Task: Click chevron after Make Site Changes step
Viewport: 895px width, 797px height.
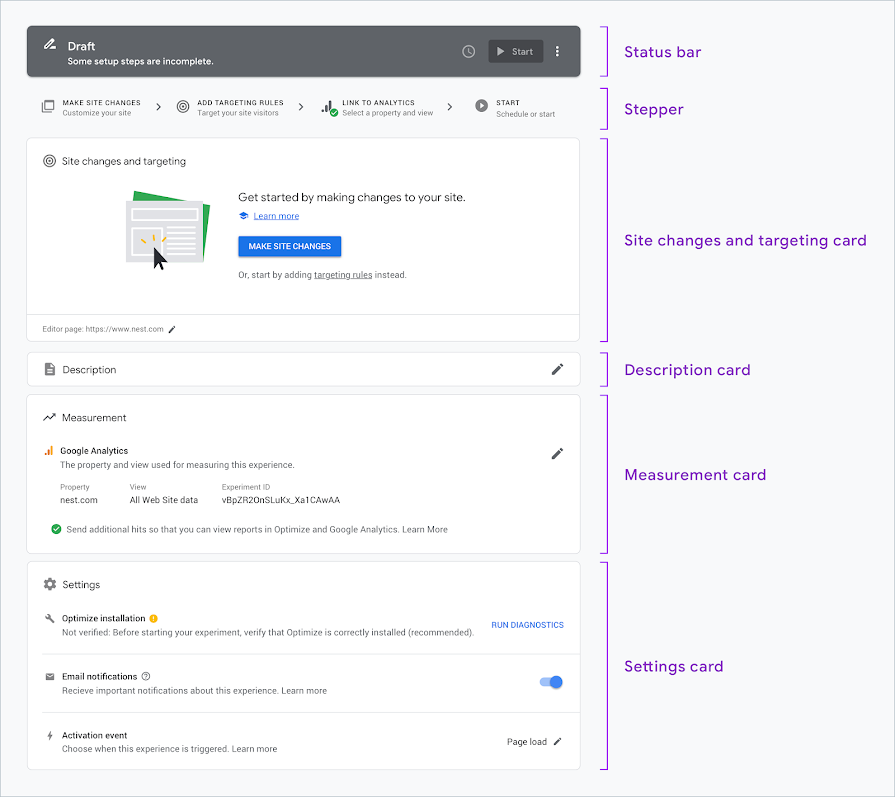Action: 159,107
